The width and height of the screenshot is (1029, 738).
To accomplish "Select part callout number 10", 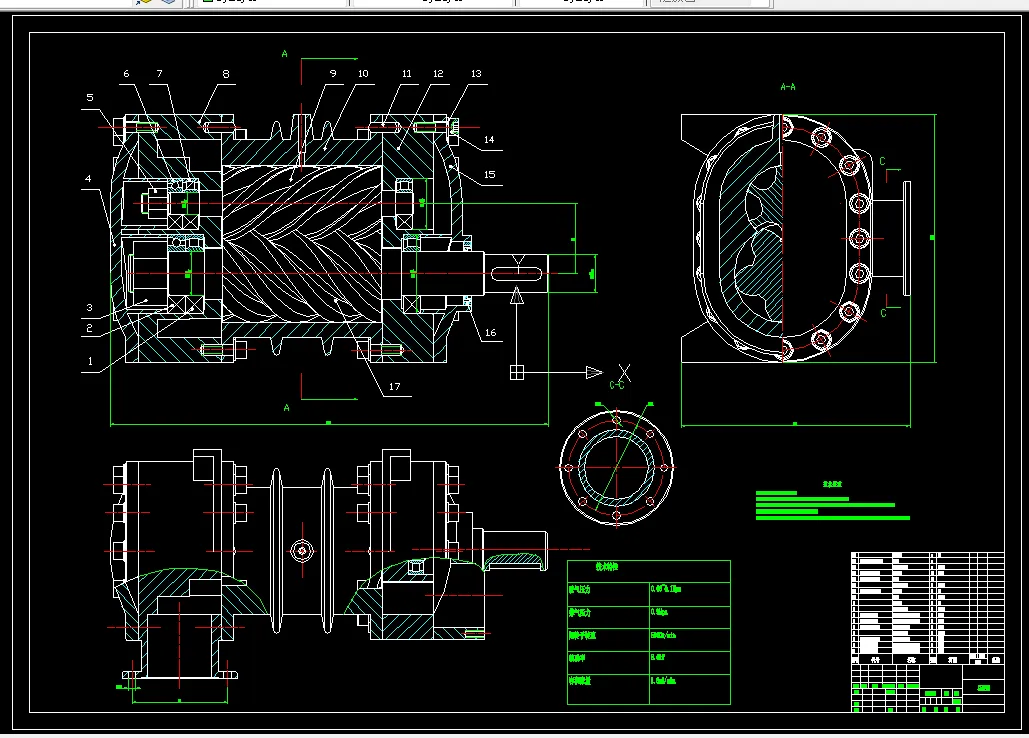I will [x=363, y=73].
